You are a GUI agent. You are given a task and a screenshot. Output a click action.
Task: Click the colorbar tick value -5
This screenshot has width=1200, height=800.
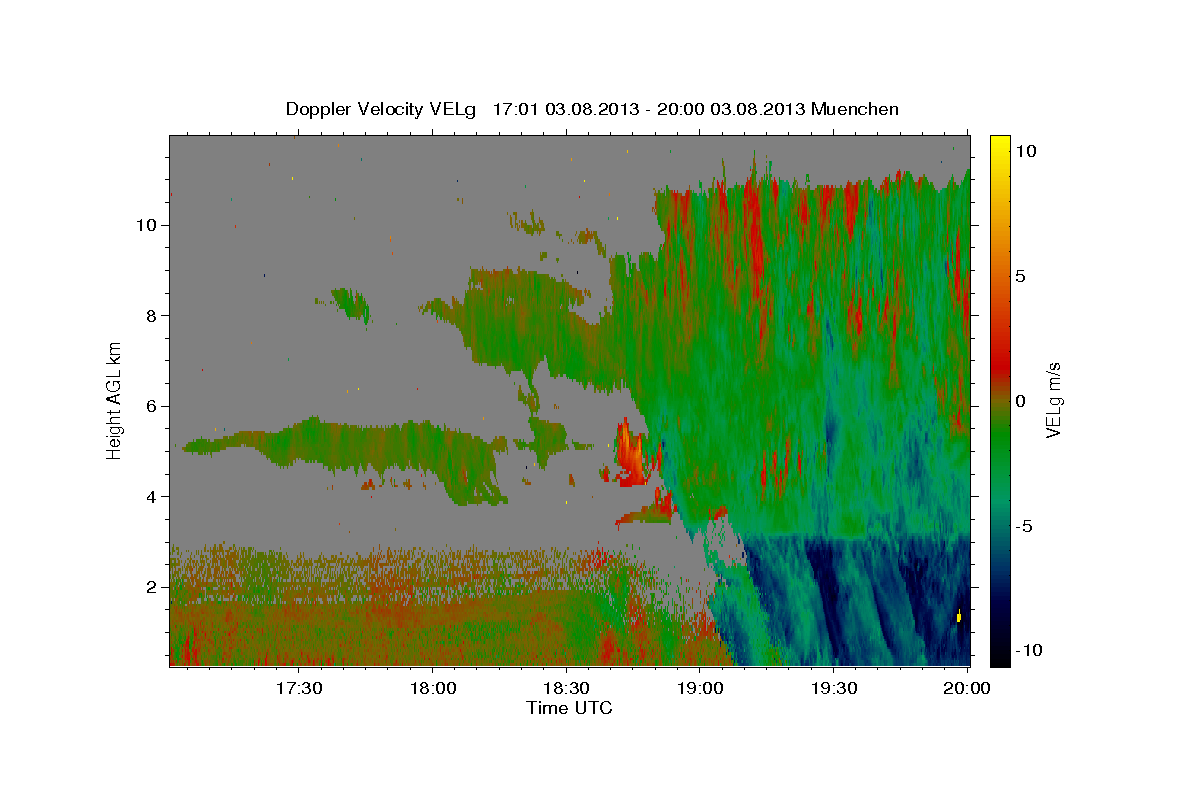[1026, 526]
